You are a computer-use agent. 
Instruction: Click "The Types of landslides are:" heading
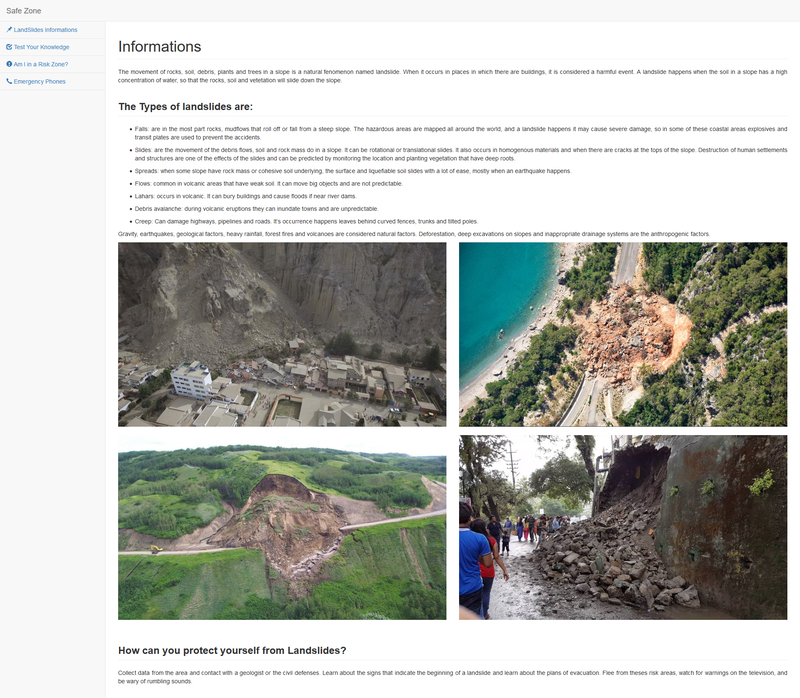(185, 107)
